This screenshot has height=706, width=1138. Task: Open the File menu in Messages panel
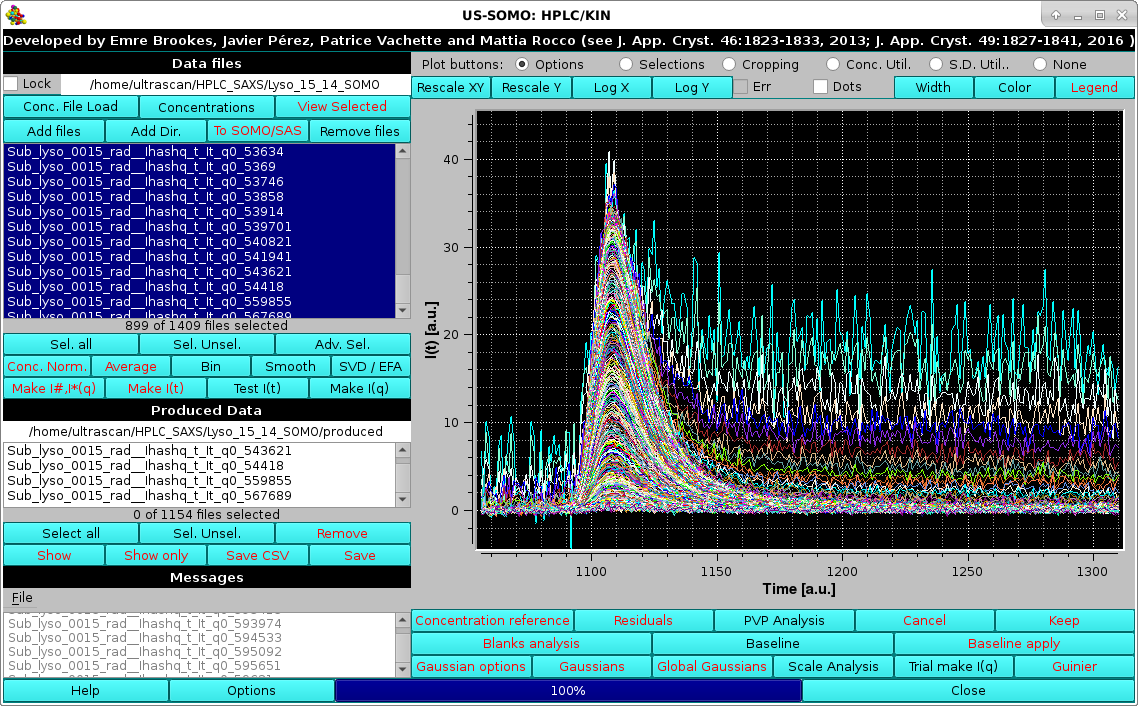(x=22, y=597)
